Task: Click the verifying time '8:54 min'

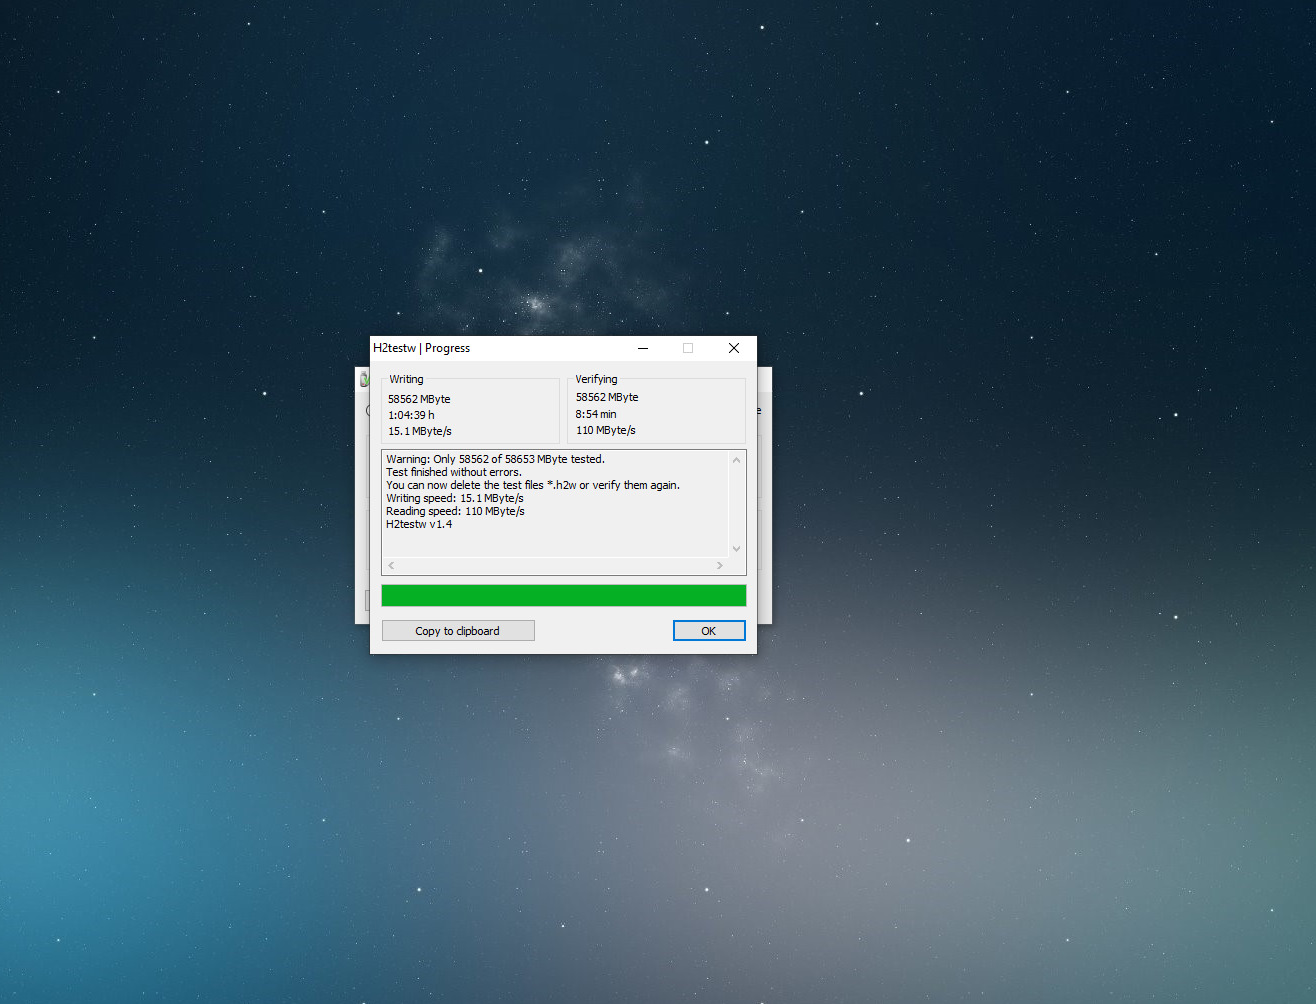Action: coord(596,414)
